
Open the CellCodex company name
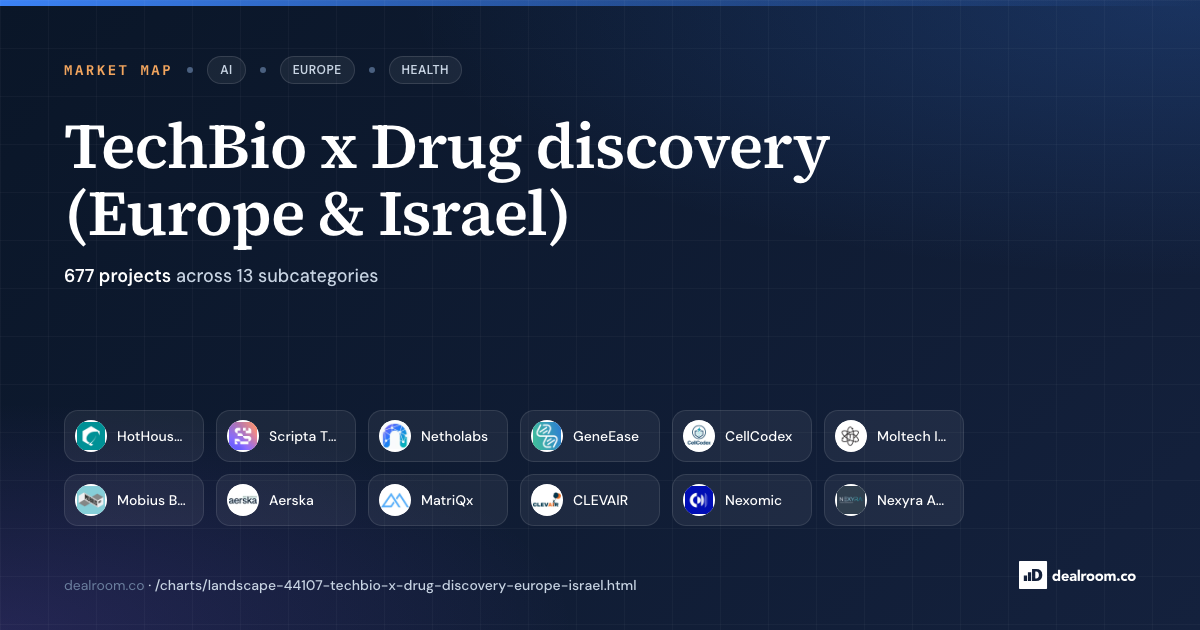(759, 436)
